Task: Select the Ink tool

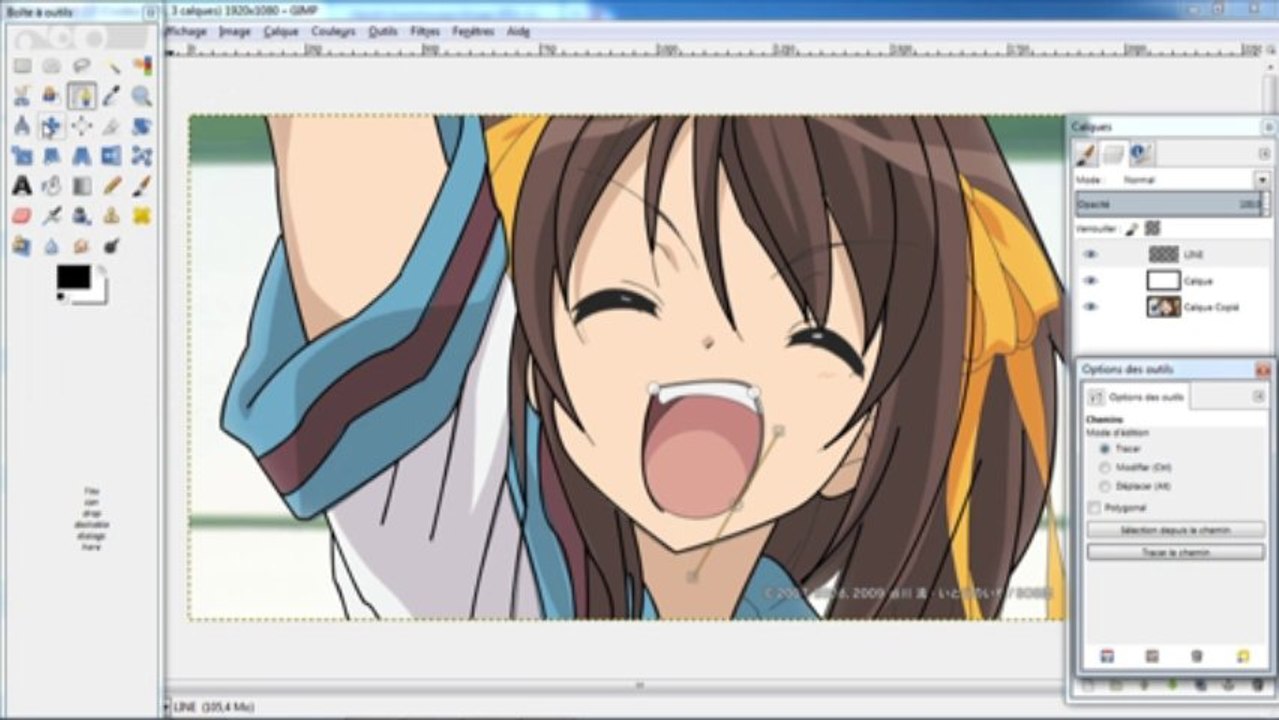Action: 82,216
